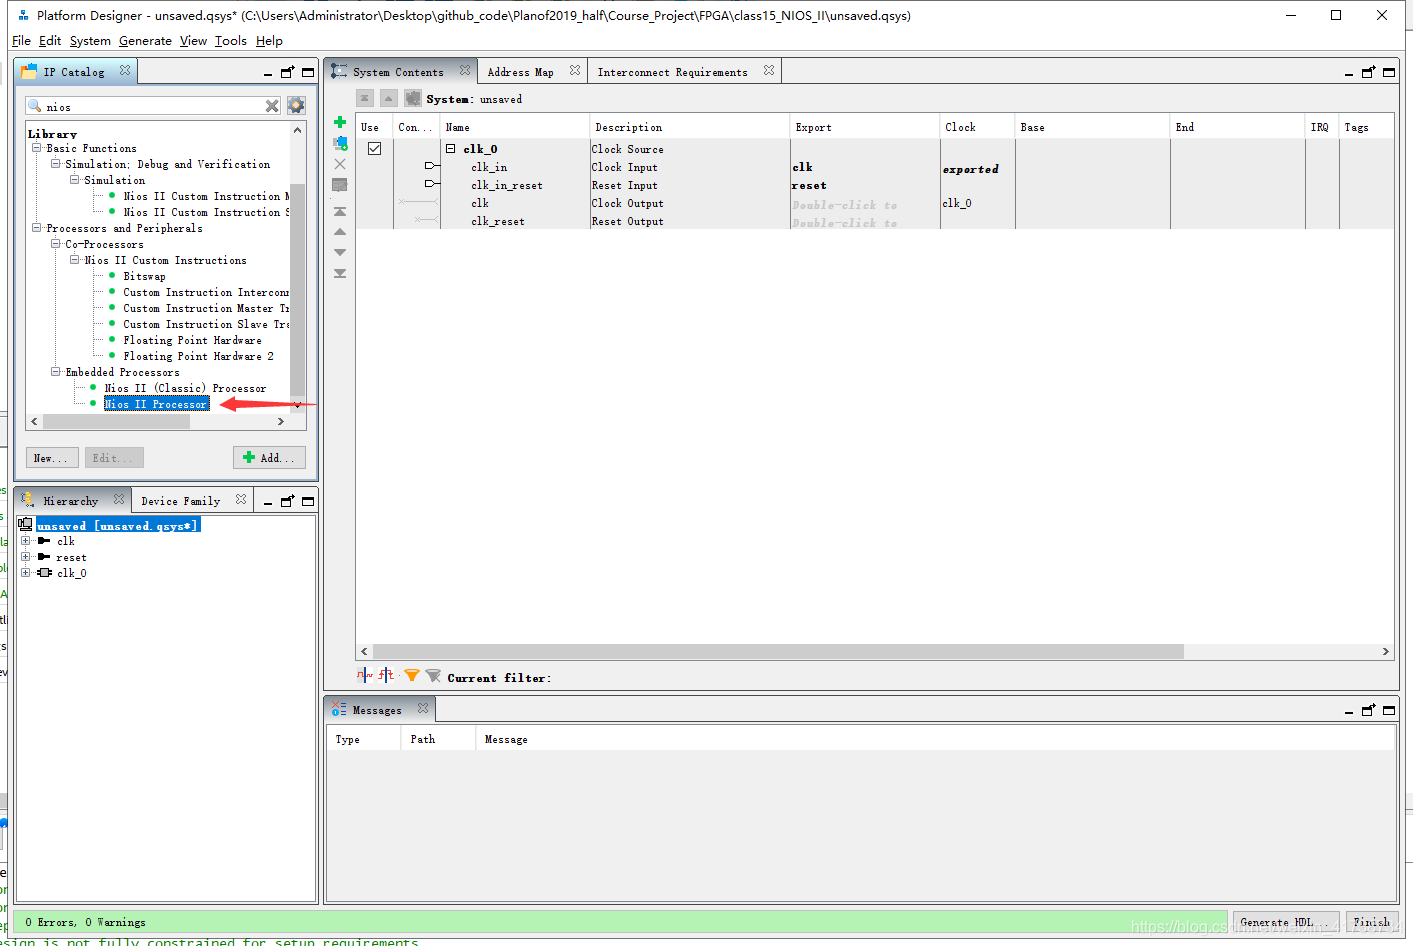Click the reset domains filter icon
This screenshot has width=1413, height=946.
[386, 675]
